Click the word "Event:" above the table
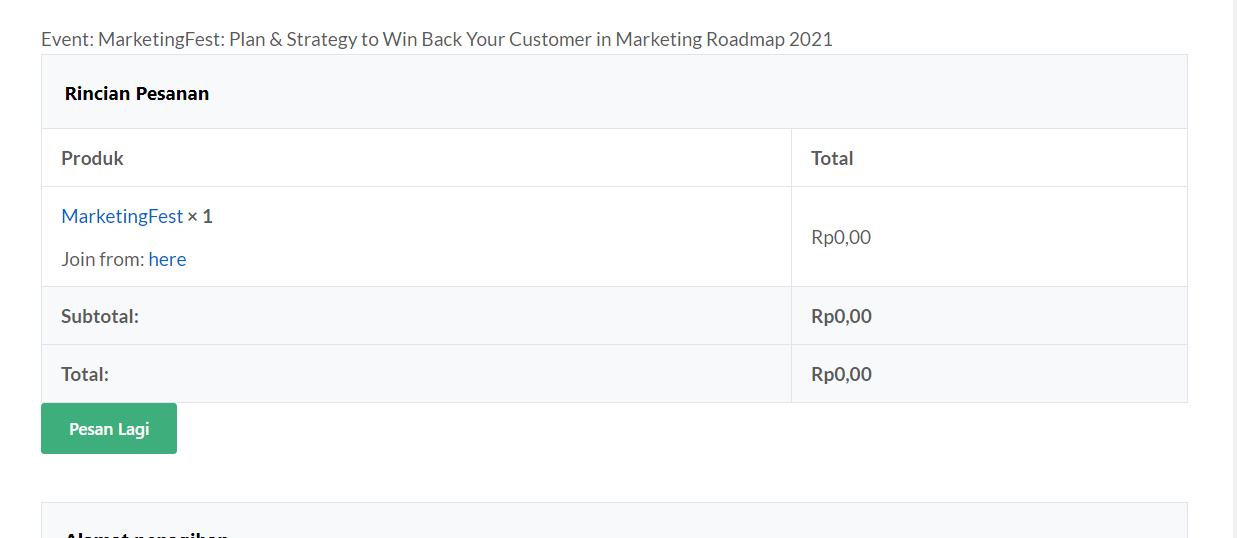 [67, 39]
